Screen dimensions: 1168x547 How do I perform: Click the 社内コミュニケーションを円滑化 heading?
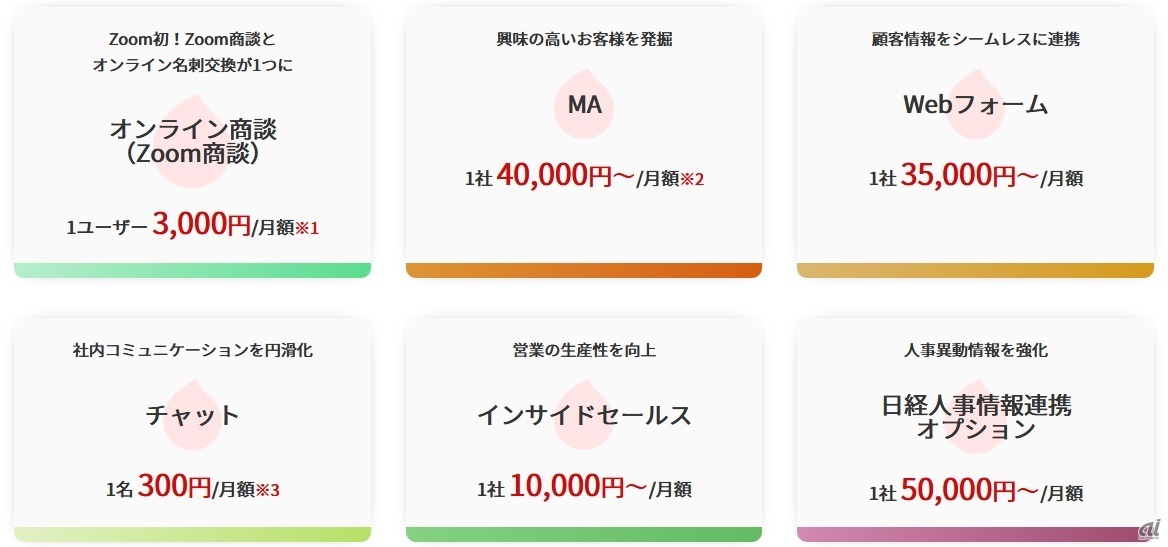(192, 351)
